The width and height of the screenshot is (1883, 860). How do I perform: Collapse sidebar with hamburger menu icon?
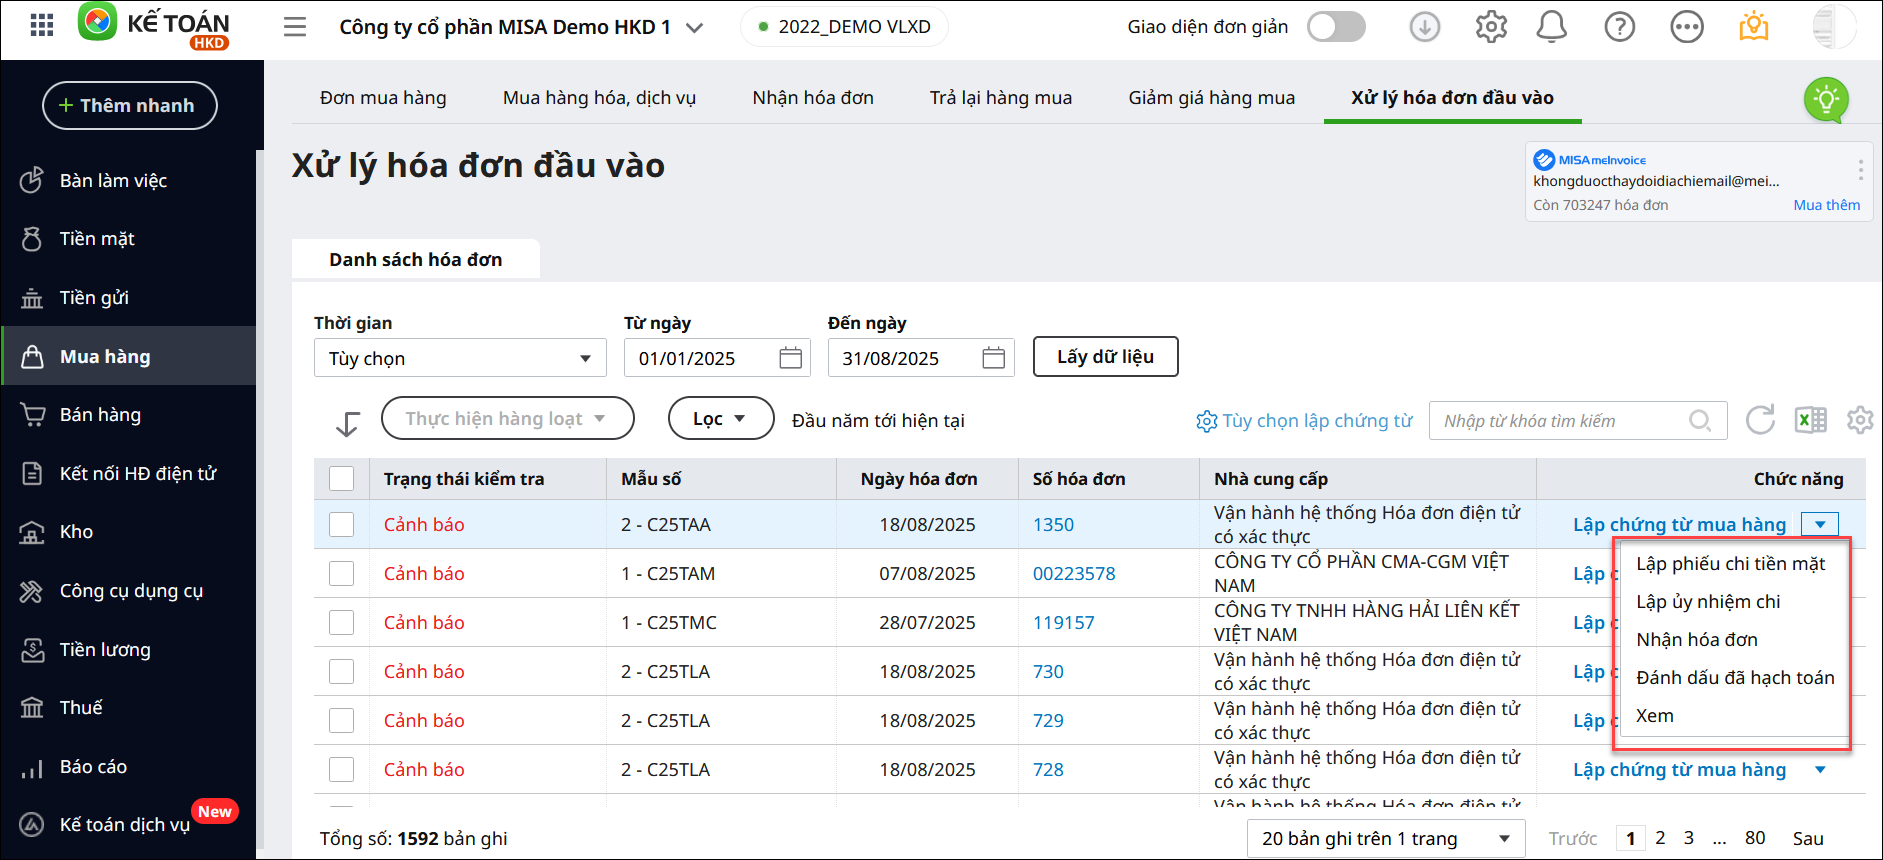point(295,27)
